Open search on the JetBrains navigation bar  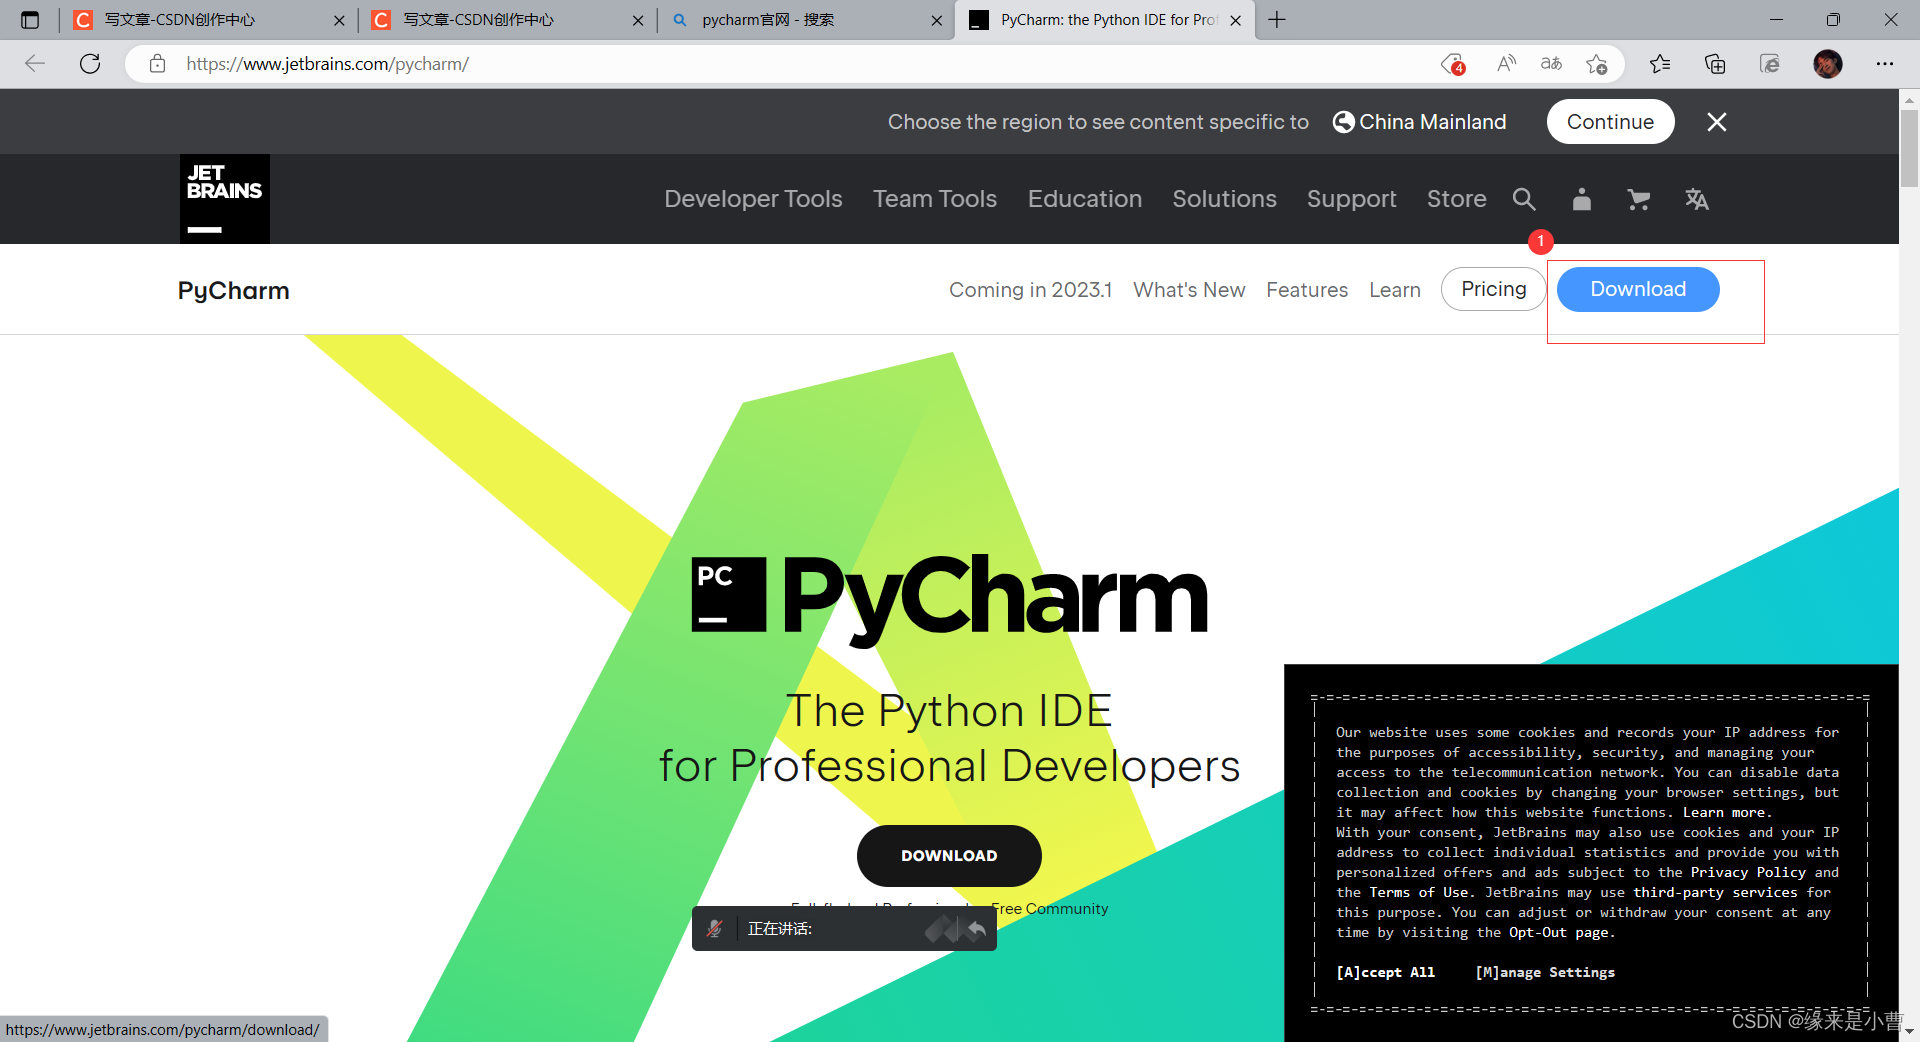pyautogui.click(x=1524, y=199)
